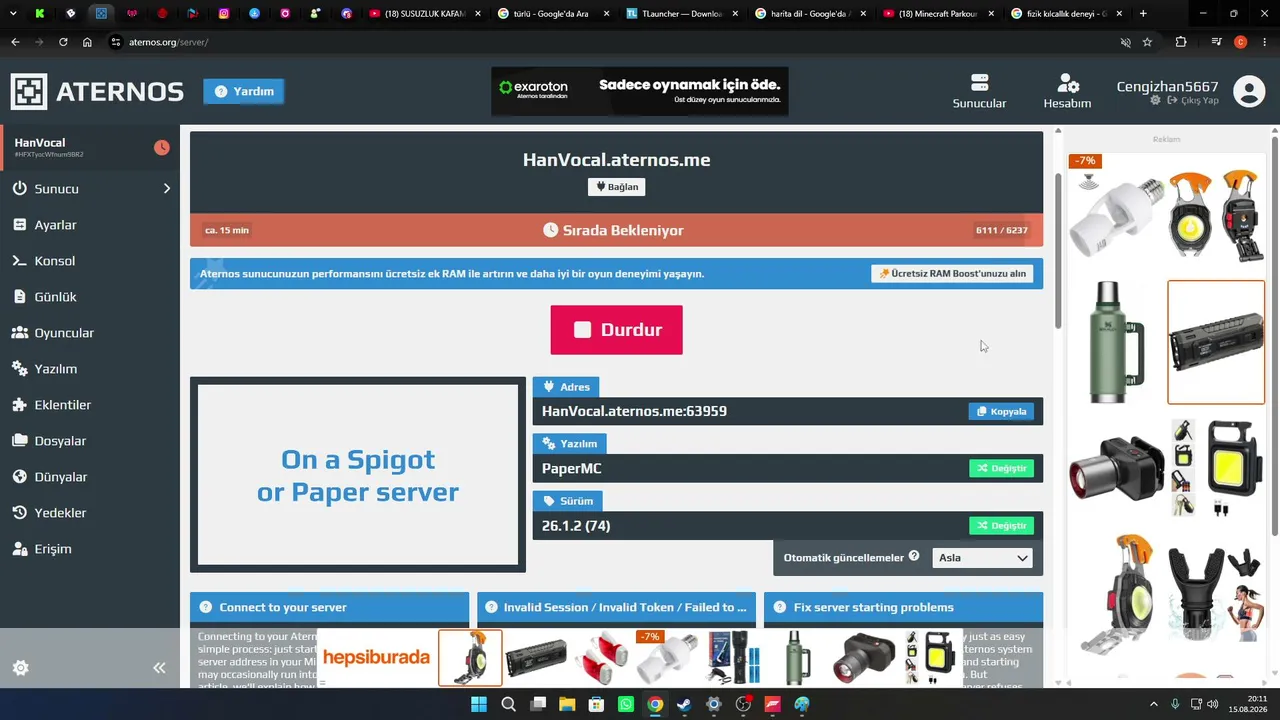The width and height of the screenshot is (1280, 720).
Task: Select the HanVocal server in sidebar
Action: [x=90, y=147]
